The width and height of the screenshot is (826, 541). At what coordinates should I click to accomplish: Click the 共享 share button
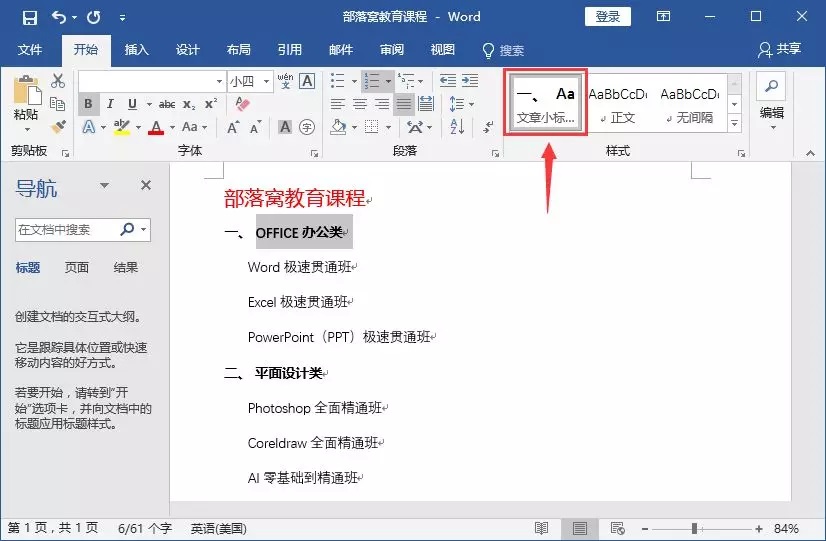pyautogui.click(x=780, y=50)
